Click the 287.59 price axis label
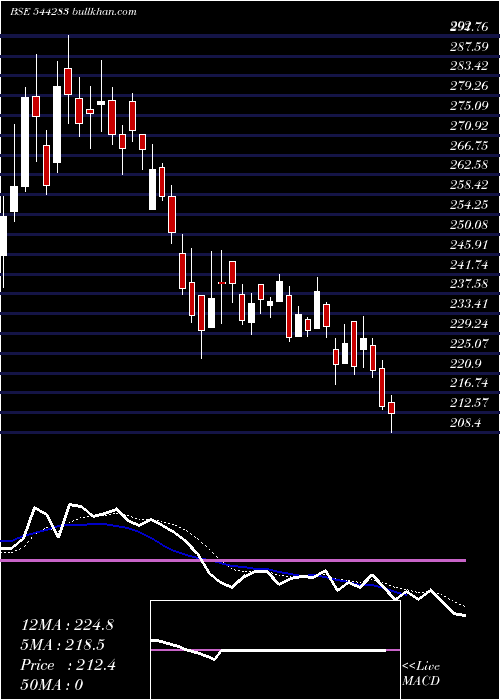500x700 pixels. click(x=469, y=46)
